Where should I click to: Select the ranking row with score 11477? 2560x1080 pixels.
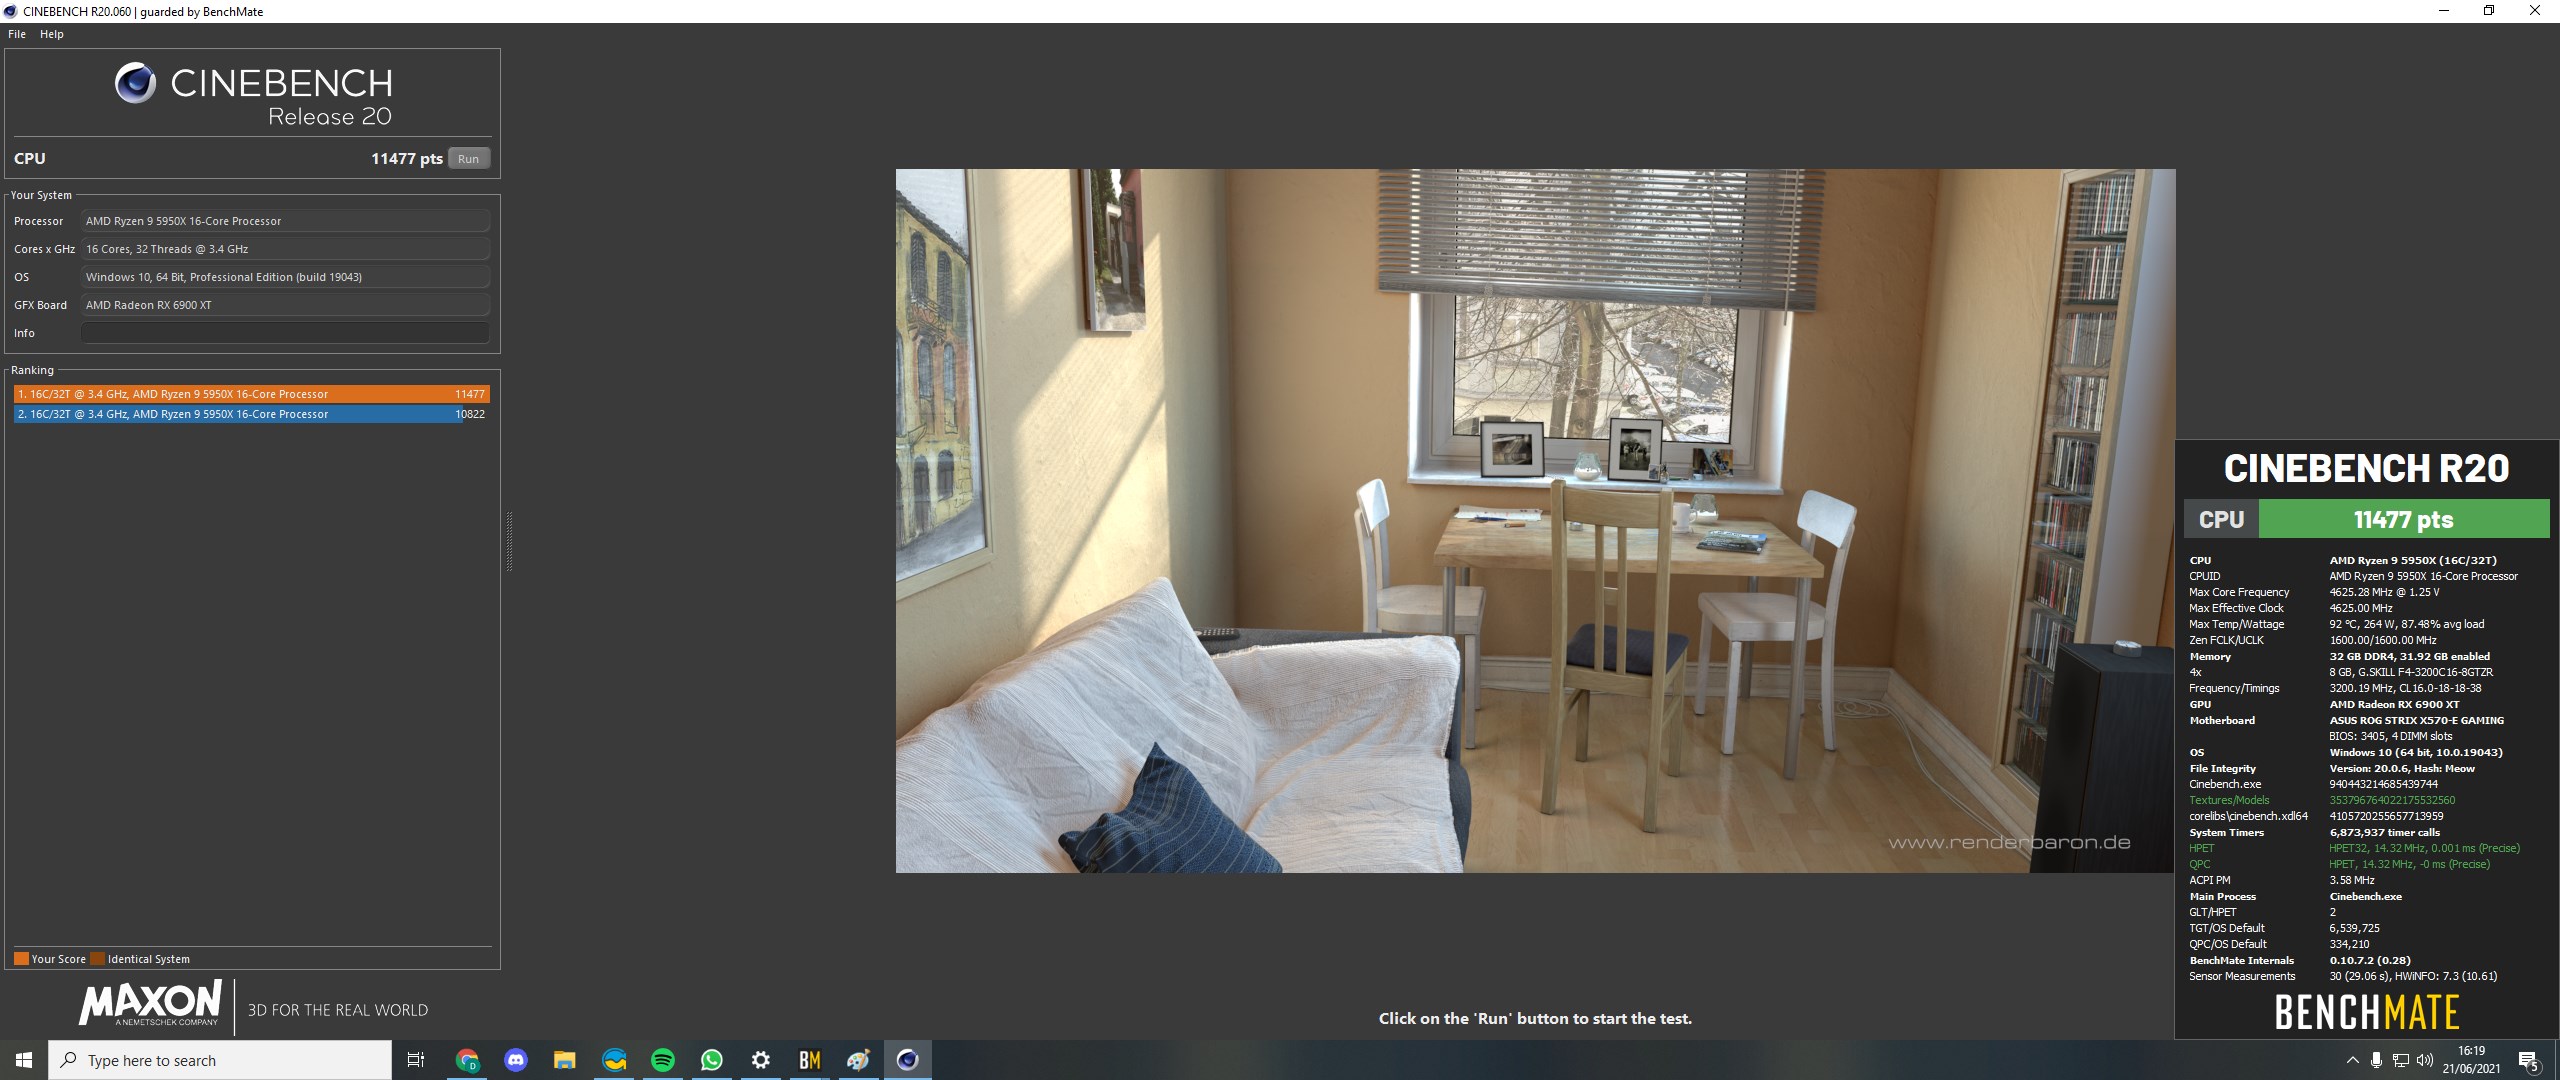click(251, 394)
